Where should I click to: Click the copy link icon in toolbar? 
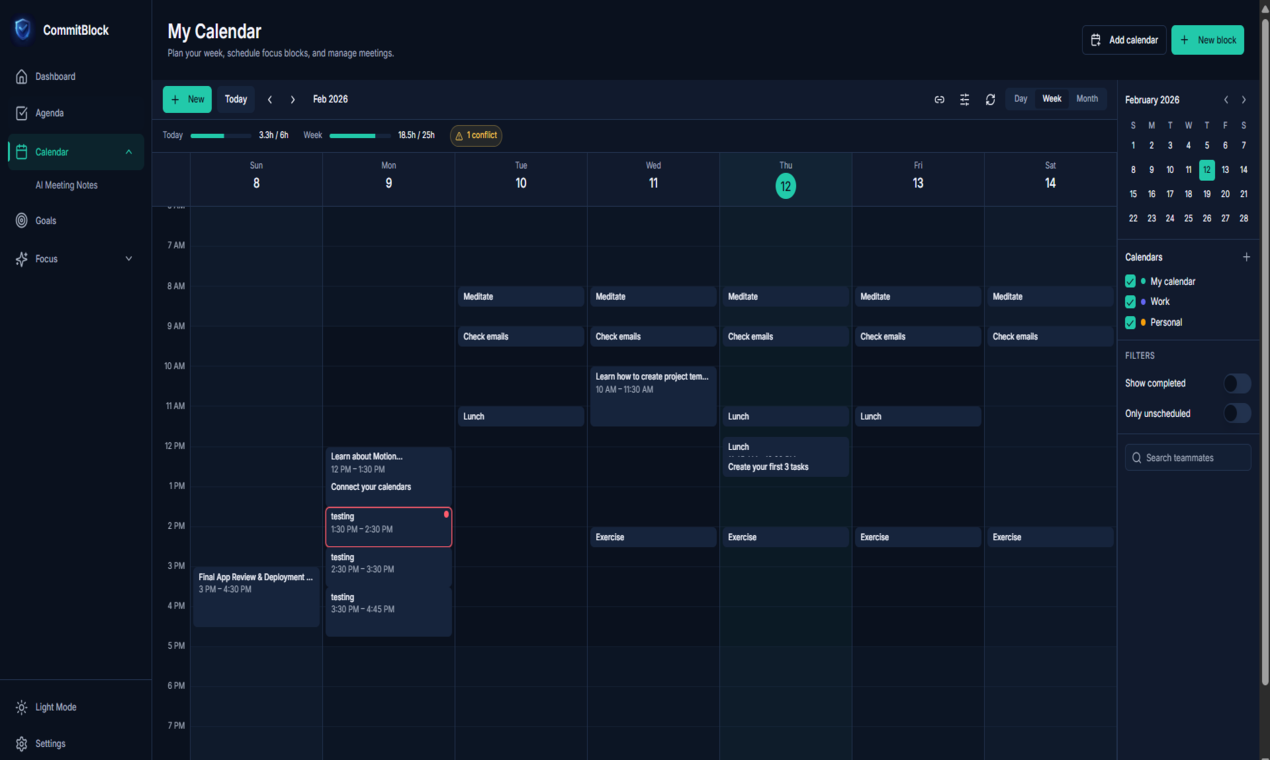(x=939, y=99)
